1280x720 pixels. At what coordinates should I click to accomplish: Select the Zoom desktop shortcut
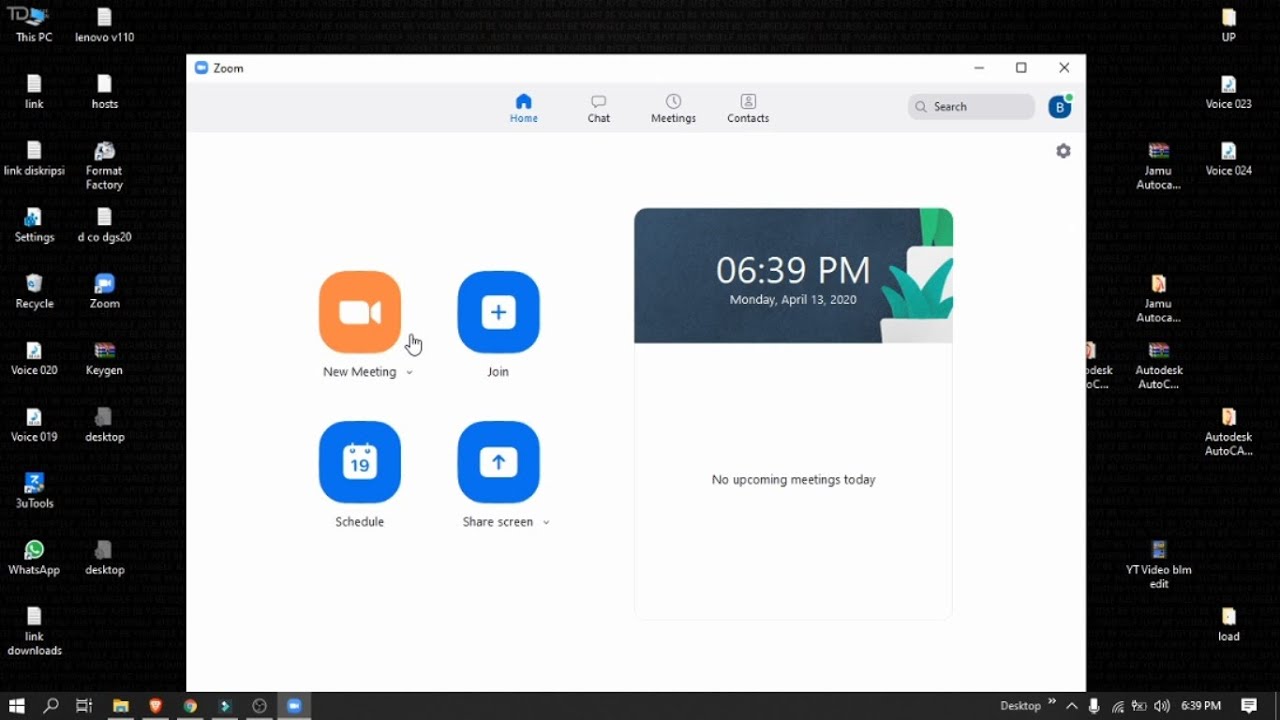105,291
